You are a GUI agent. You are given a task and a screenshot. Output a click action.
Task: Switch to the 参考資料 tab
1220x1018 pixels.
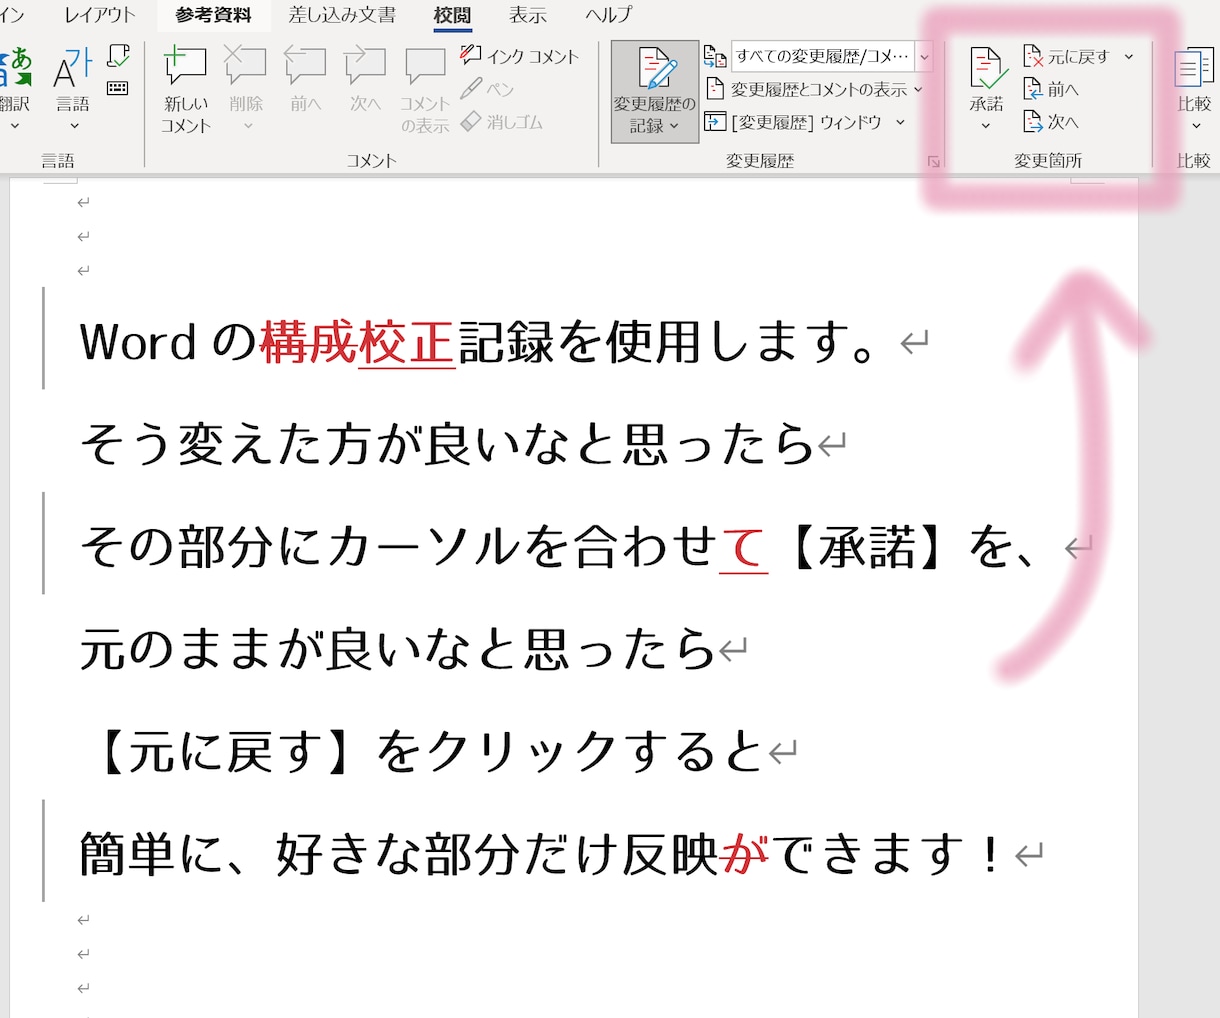point(213,15)
